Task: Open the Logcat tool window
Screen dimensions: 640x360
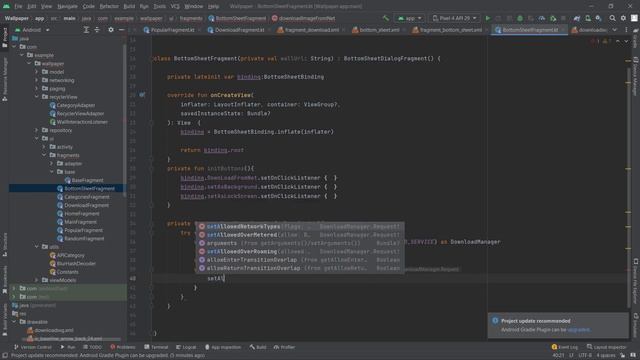Action: tap(186, 347)
